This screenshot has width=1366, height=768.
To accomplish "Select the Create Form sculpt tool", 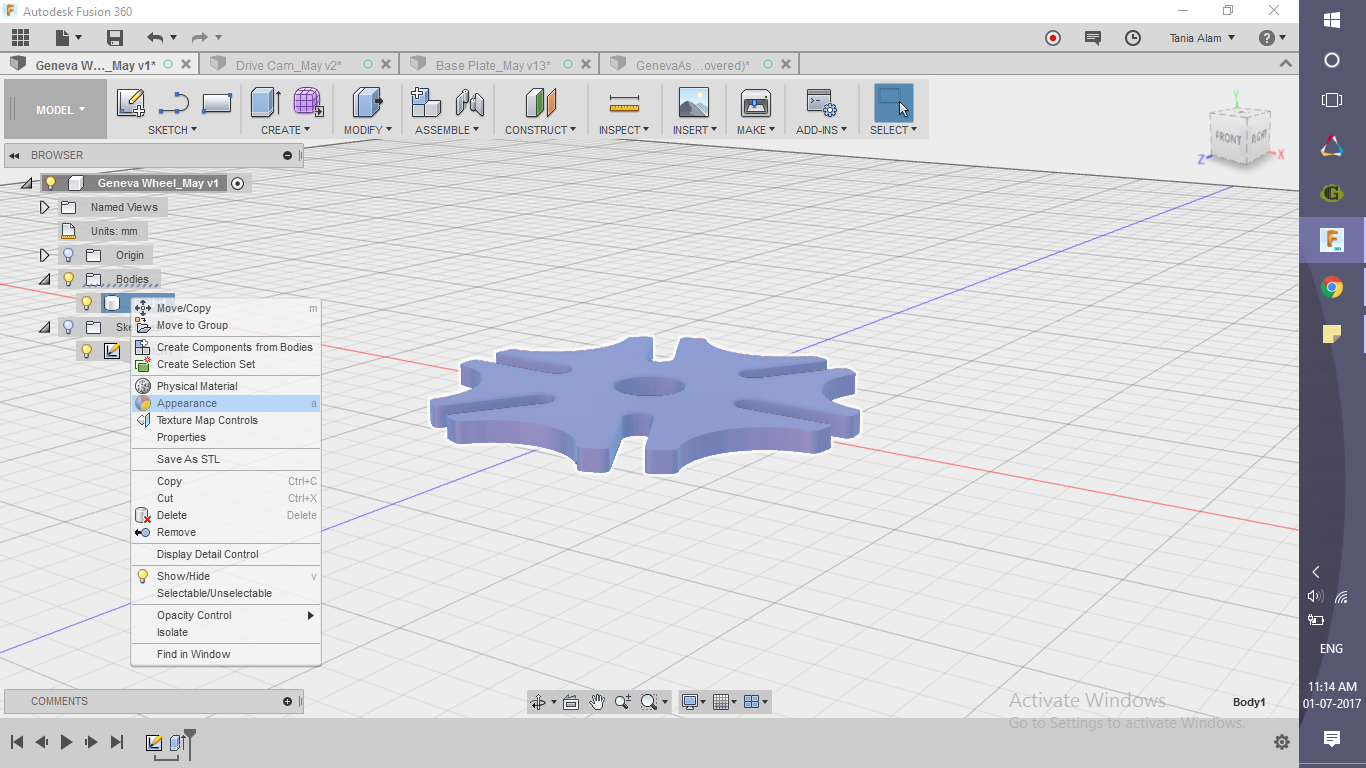I will [x=308, y=103].
